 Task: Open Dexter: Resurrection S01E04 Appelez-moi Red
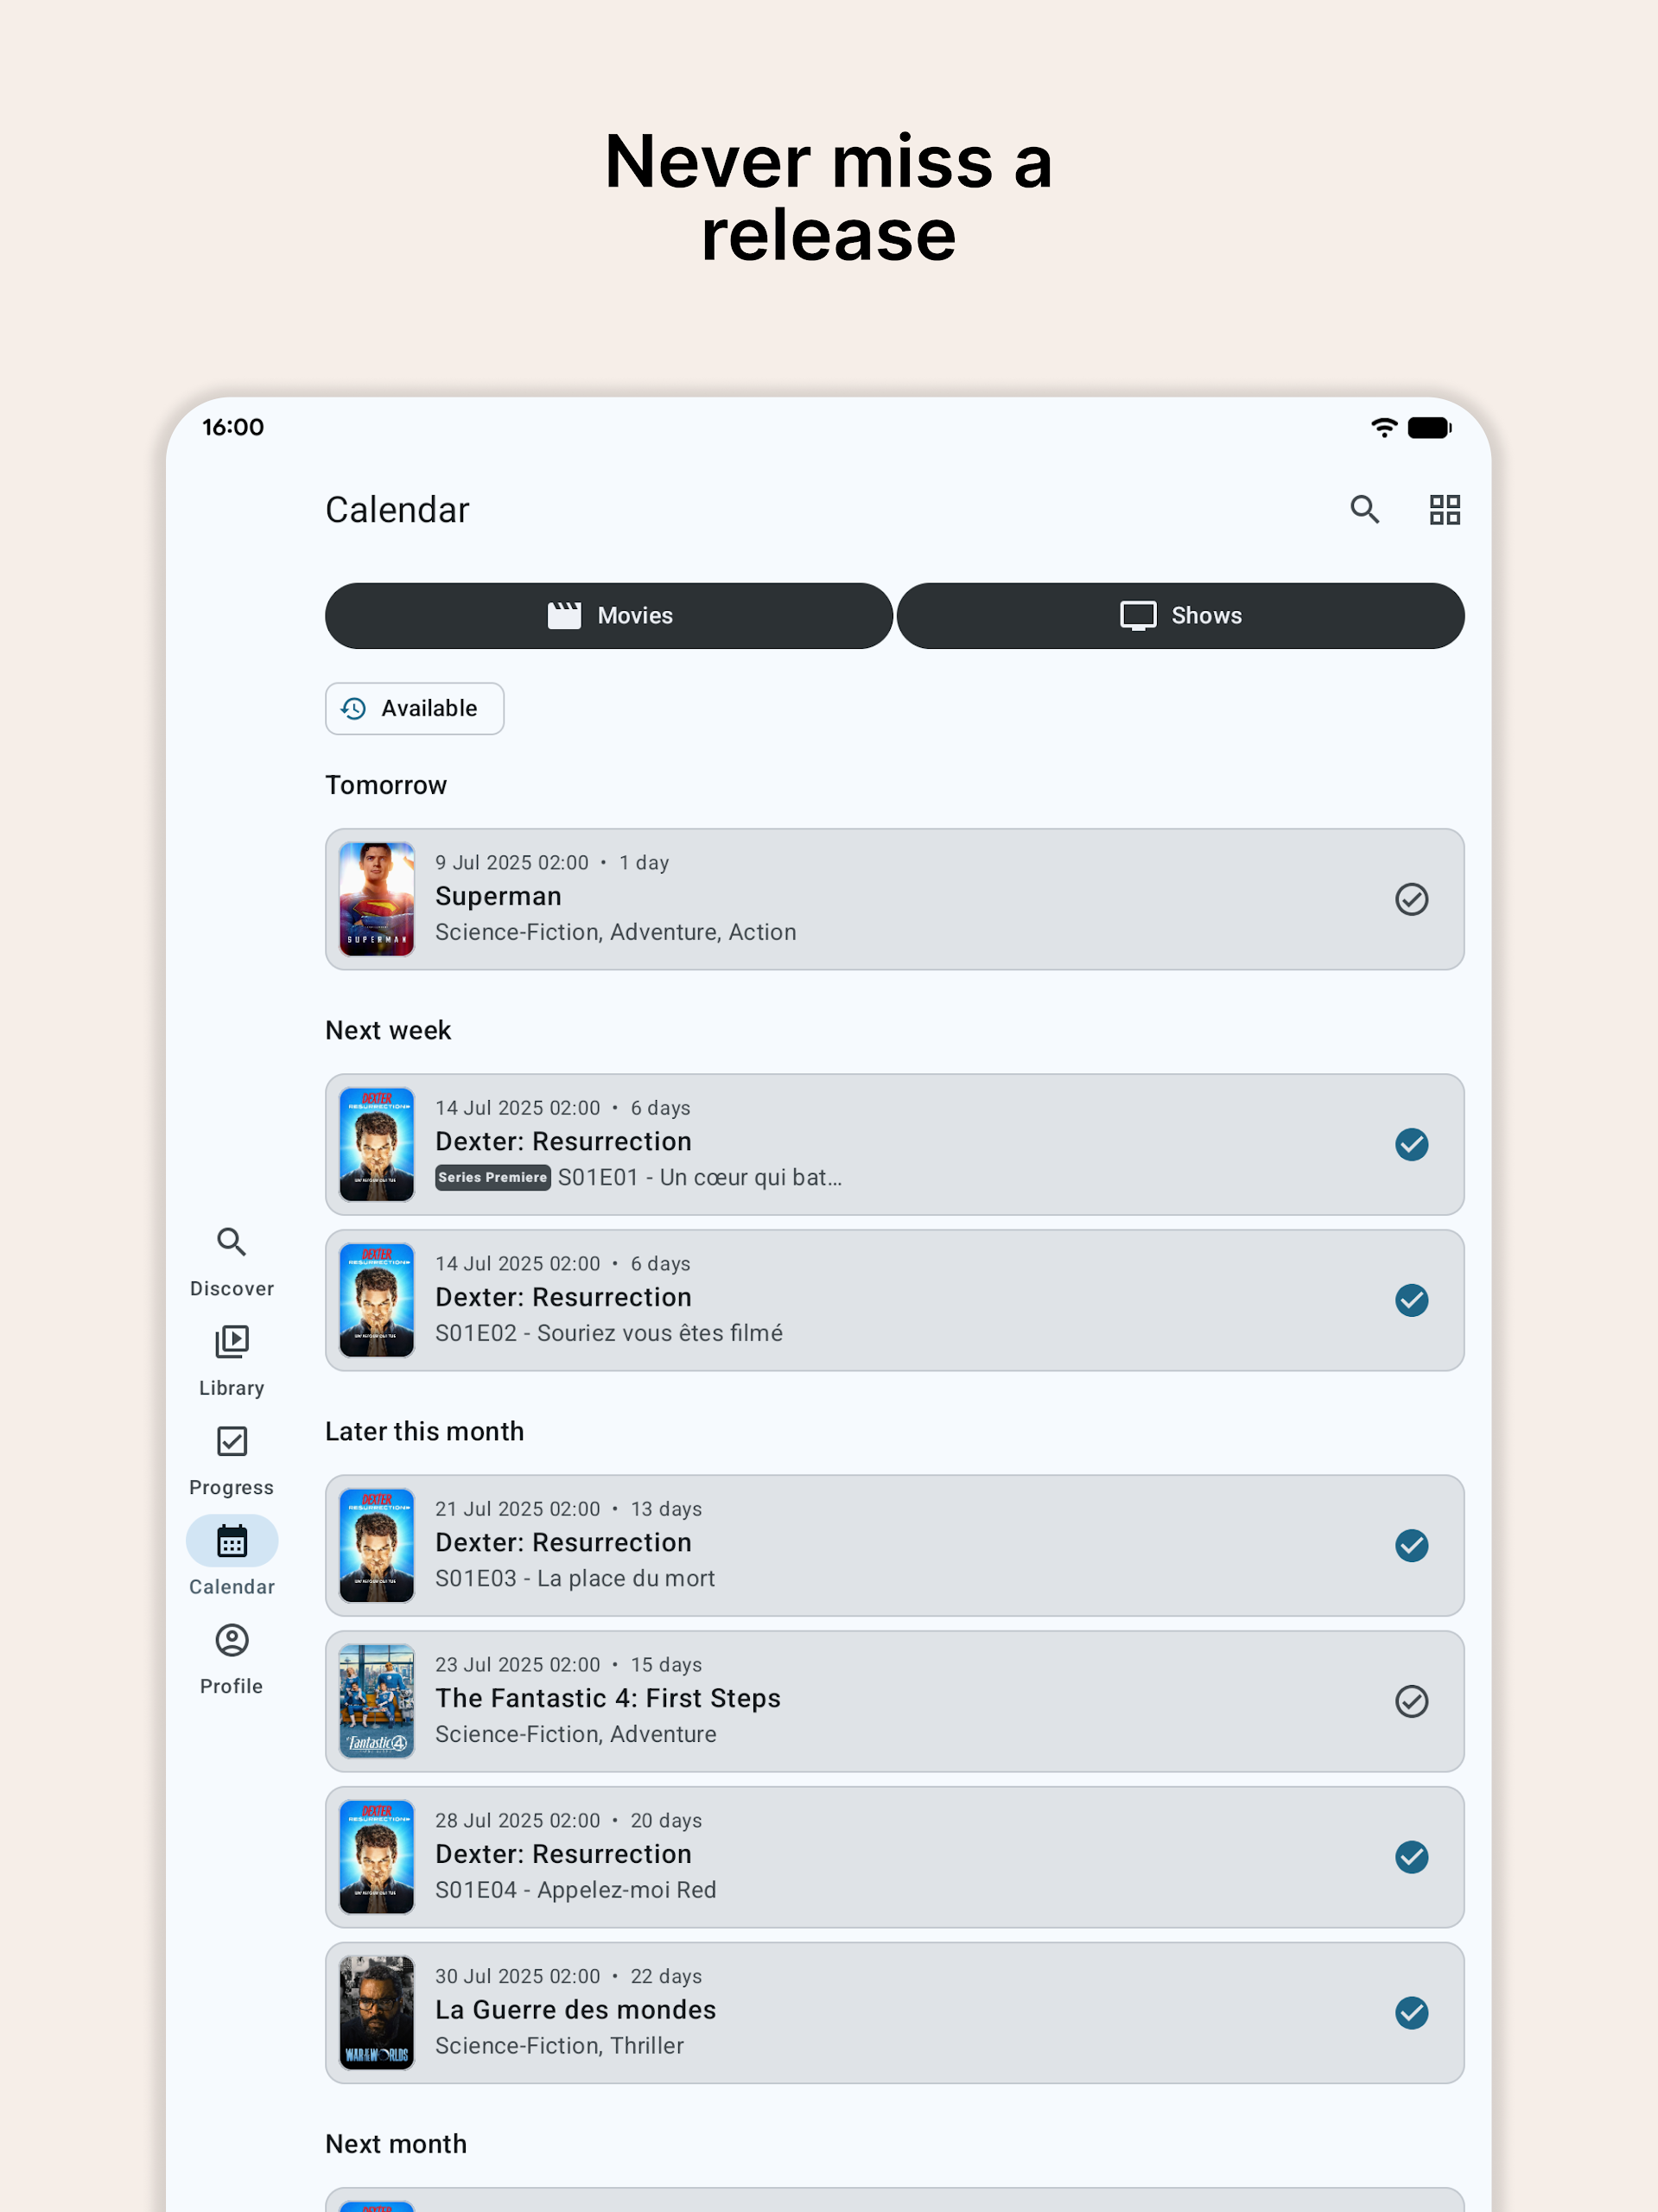(x=894, y=1857)
